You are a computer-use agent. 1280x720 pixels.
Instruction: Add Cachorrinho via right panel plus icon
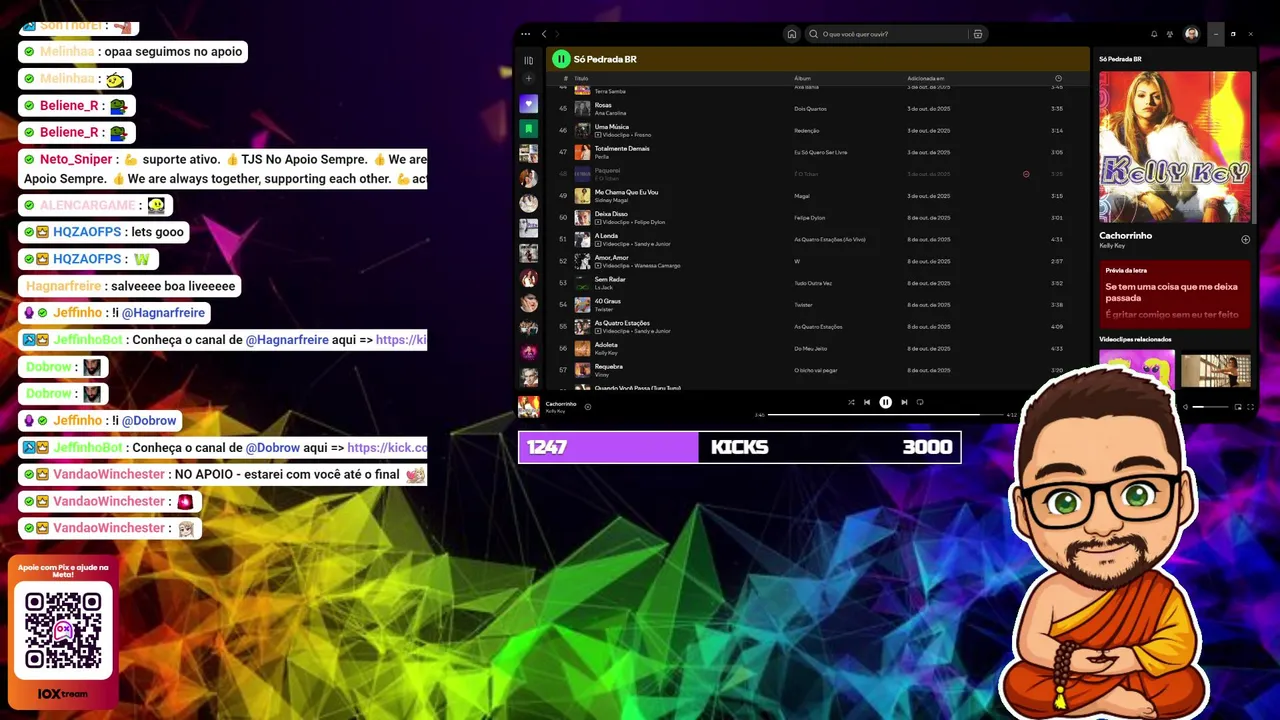pos(1245,240)
